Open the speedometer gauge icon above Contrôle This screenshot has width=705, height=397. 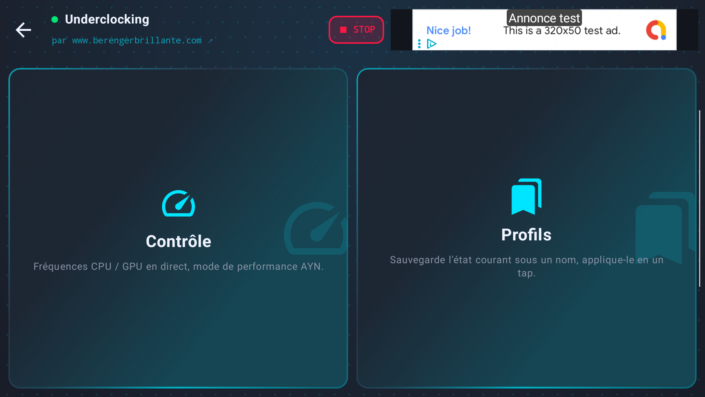pyautogui.click(x=178, y=203)
